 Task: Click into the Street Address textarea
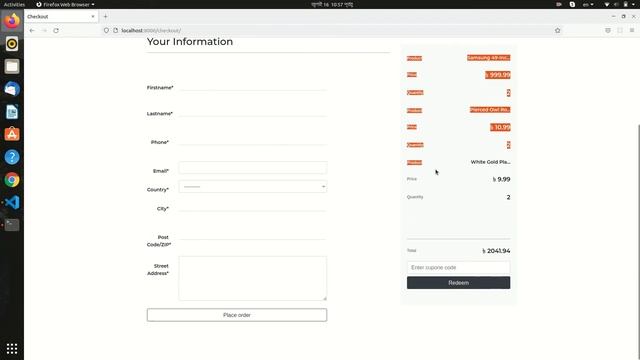pos(253,278)
